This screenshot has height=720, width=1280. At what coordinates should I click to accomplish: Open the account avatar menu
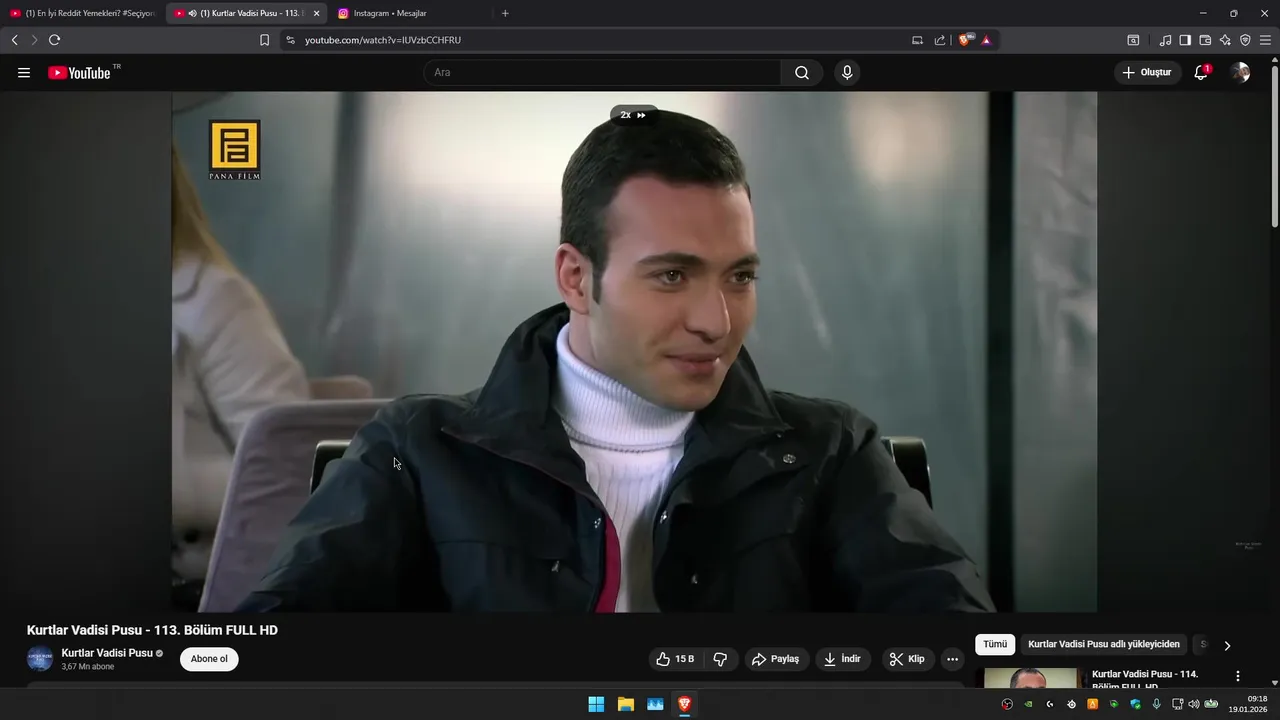click(1240, 73)
